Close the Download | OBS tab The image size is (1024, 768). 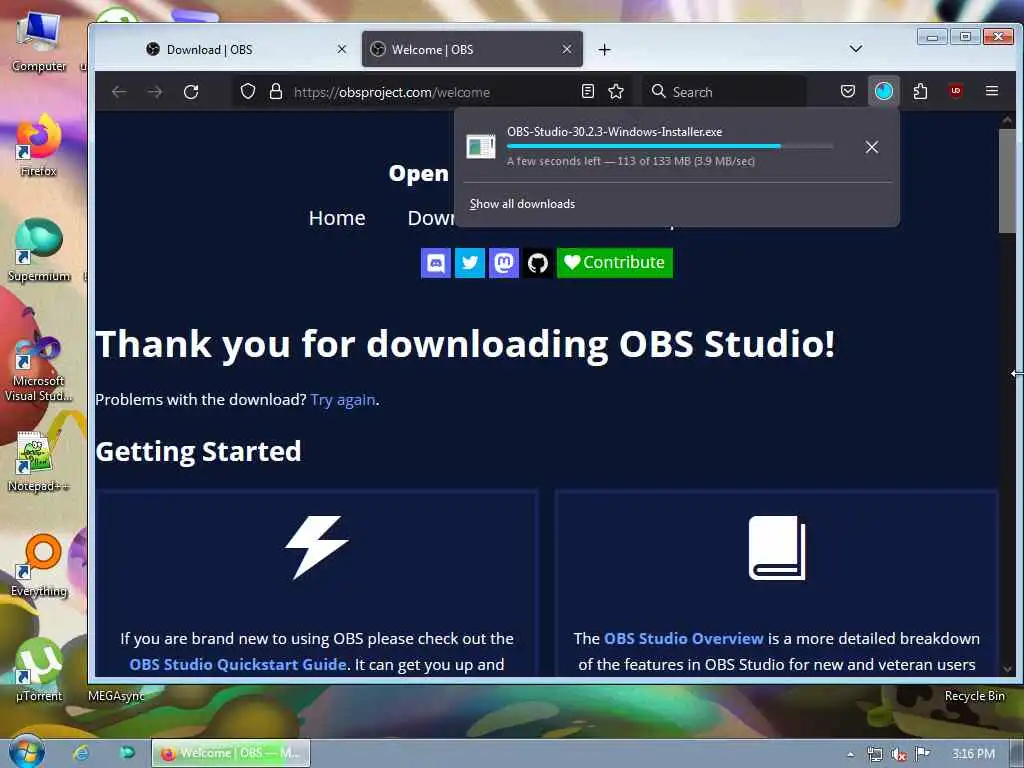pyautogui.click(x=342, y=49)
